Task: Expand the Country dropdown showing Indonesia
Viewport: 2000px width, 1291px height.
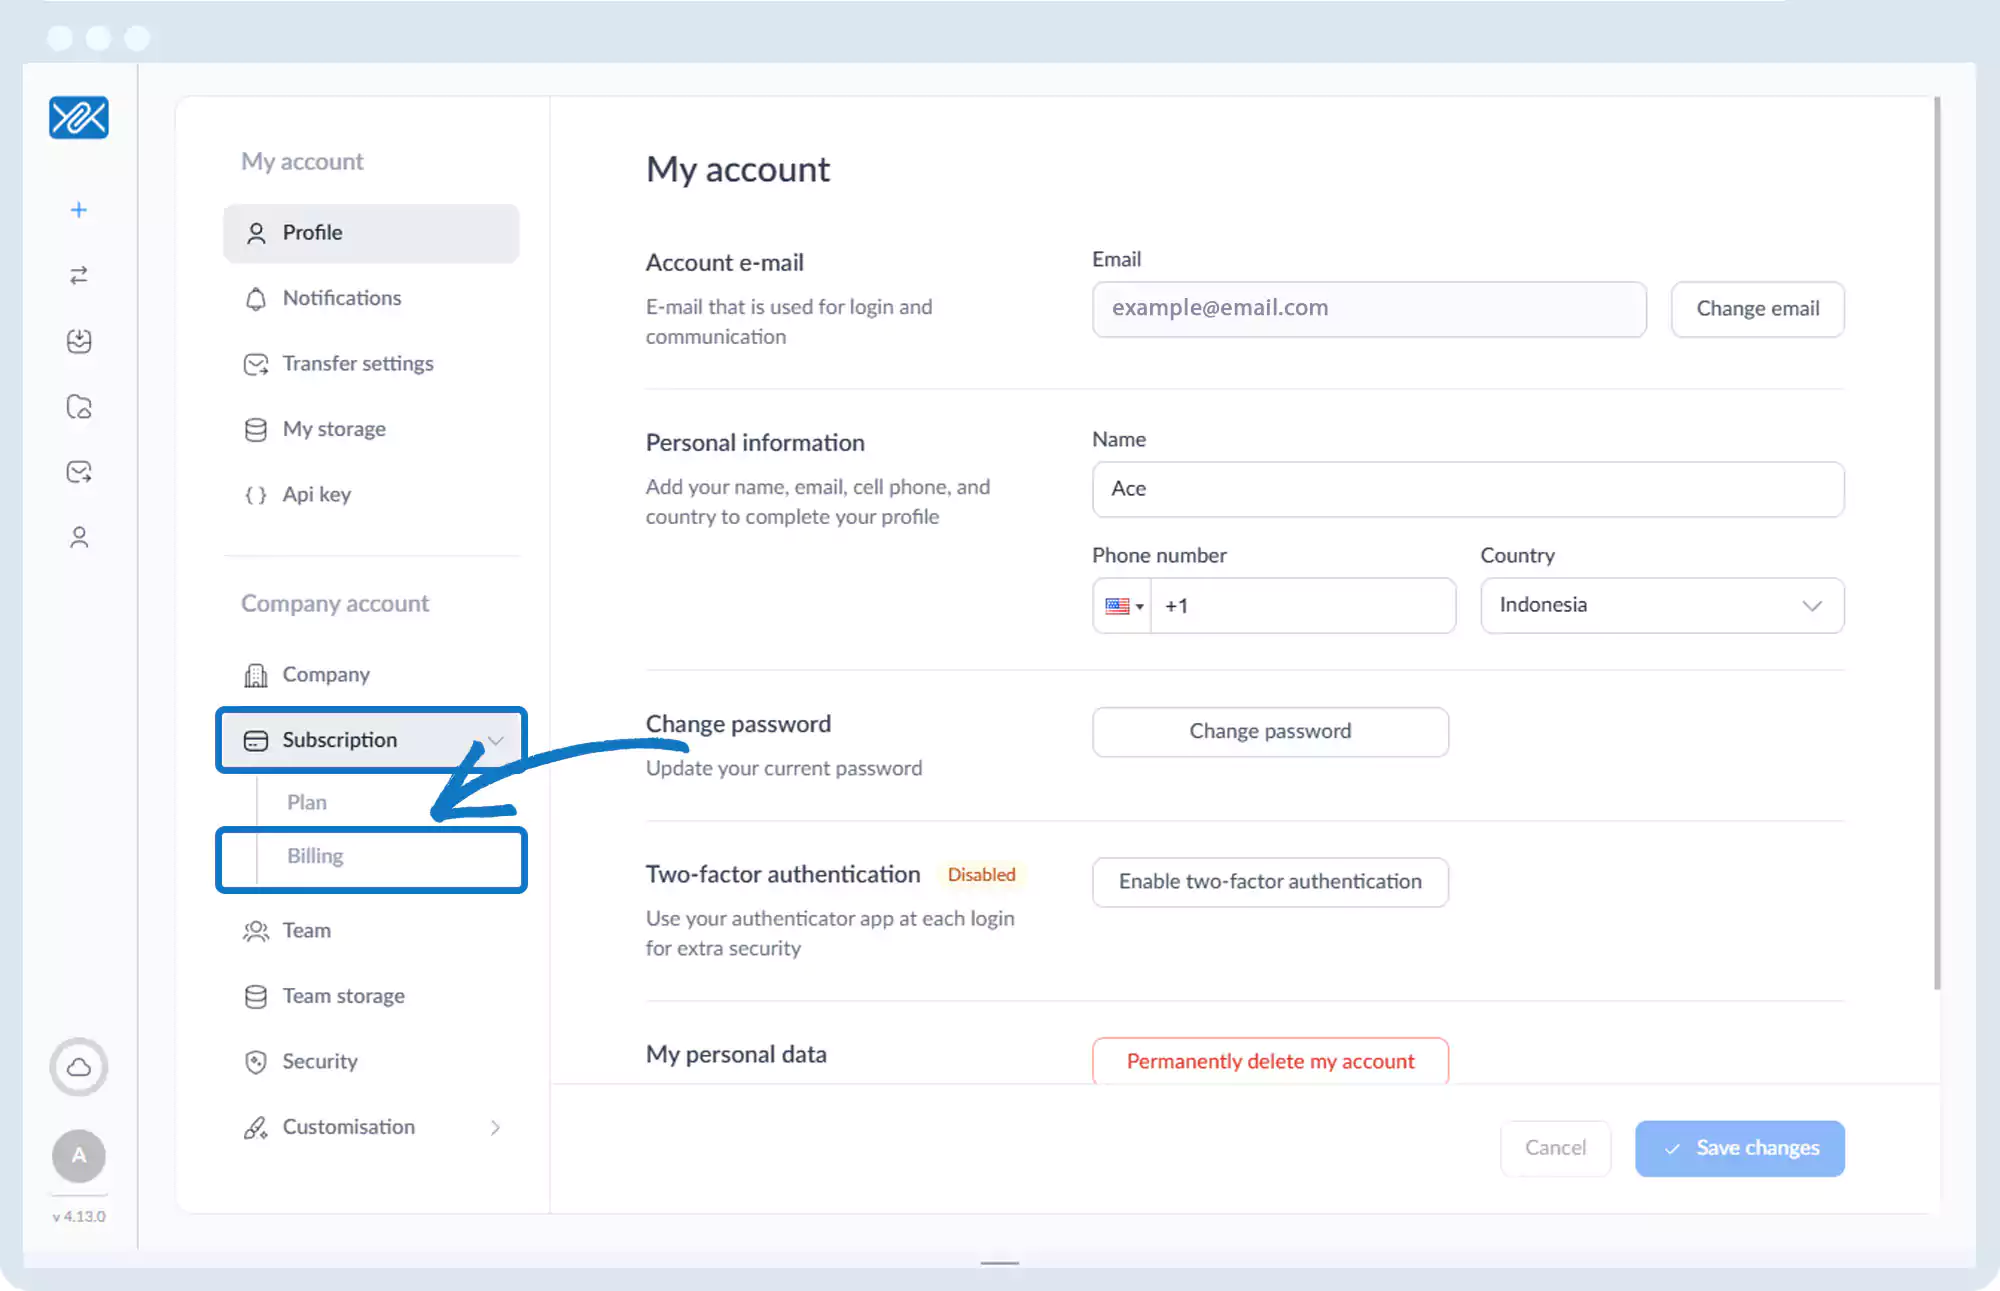Action: pos(1662,605)
